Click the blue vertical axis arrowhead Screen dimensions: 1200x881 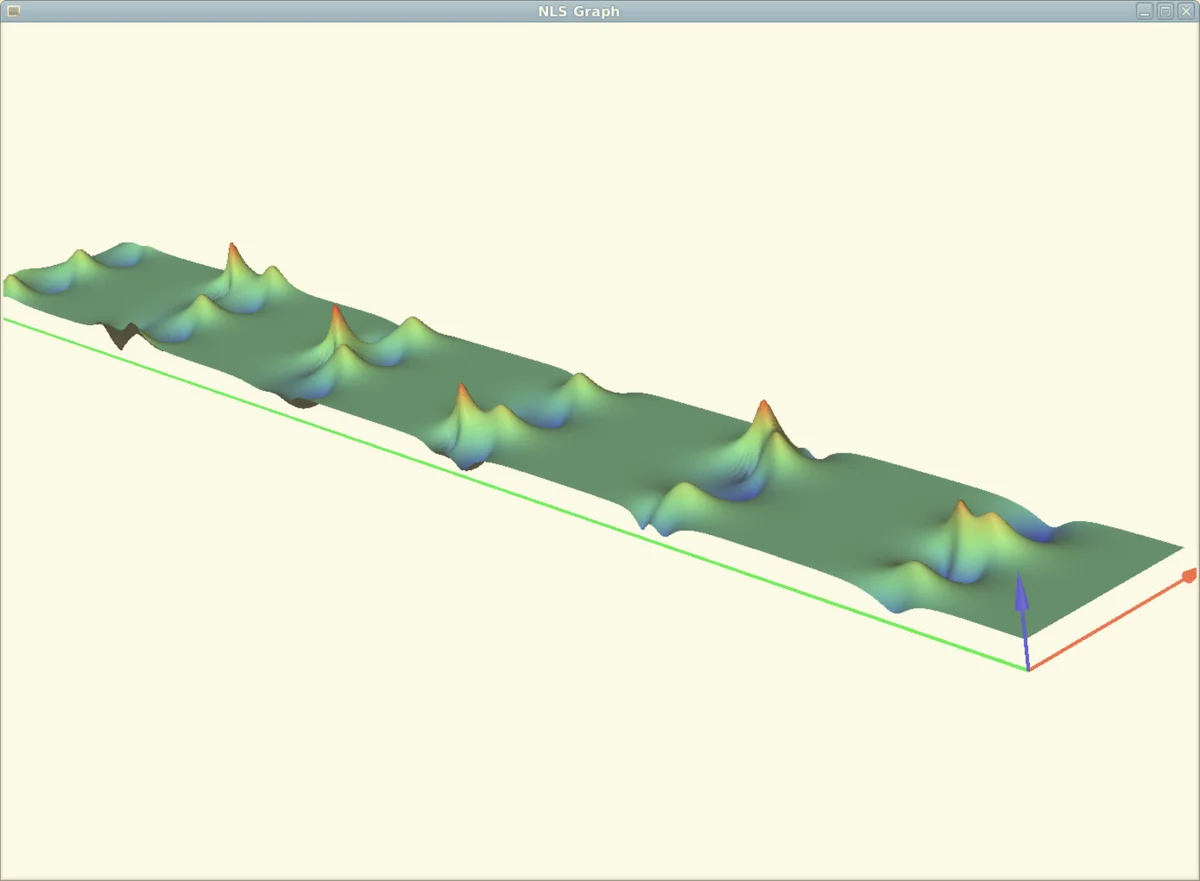click(x=1021, y=590)
